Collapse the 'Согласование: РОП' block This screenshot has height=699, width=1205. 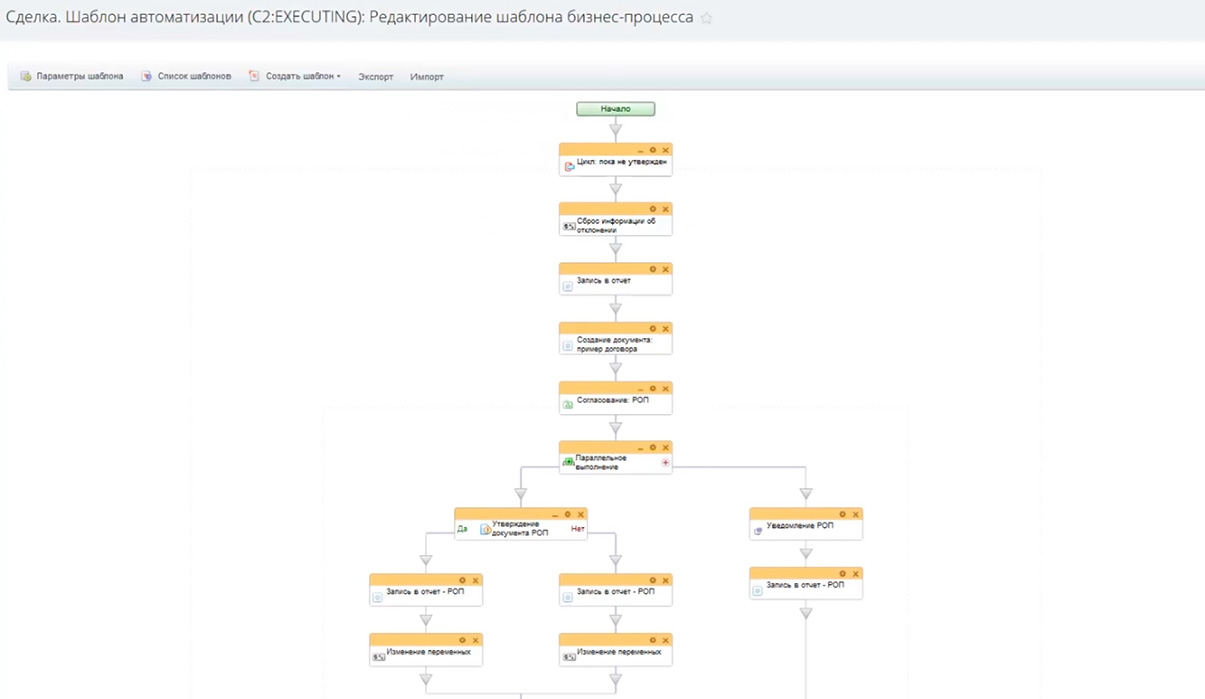pyautogui.click(x=641, y=388)
